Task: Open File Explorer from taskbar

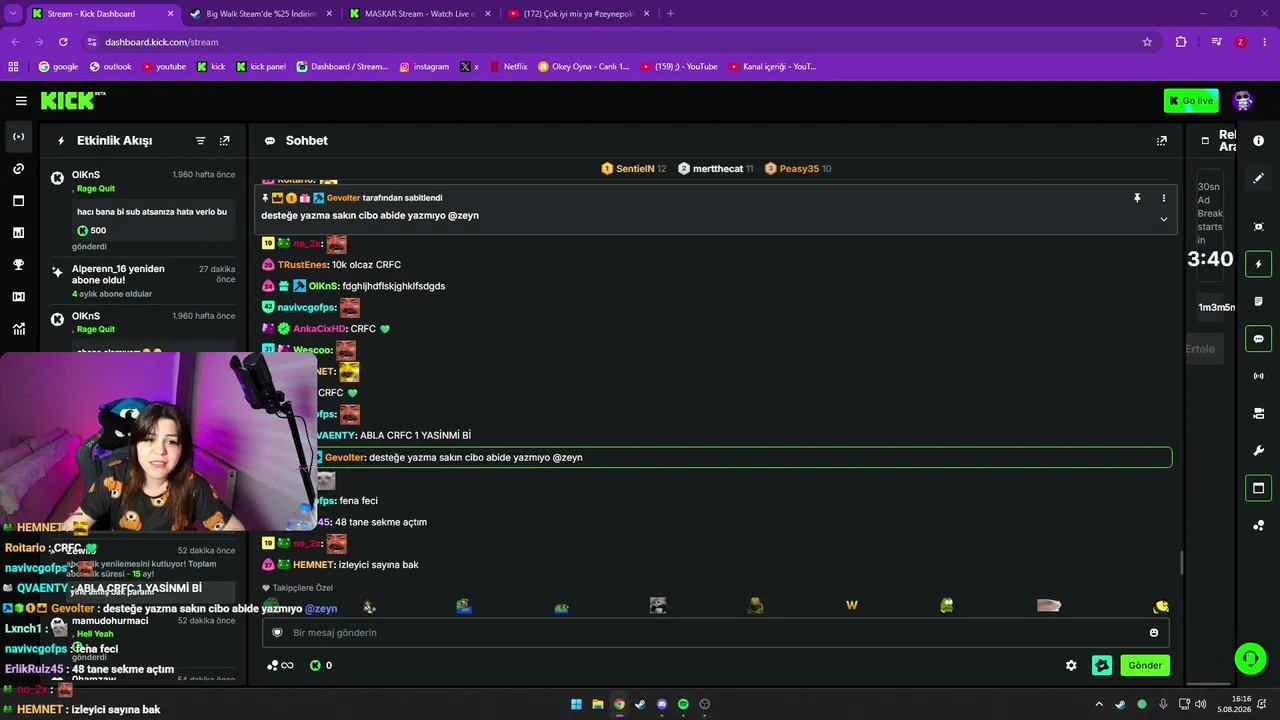Action: point(598,704)
